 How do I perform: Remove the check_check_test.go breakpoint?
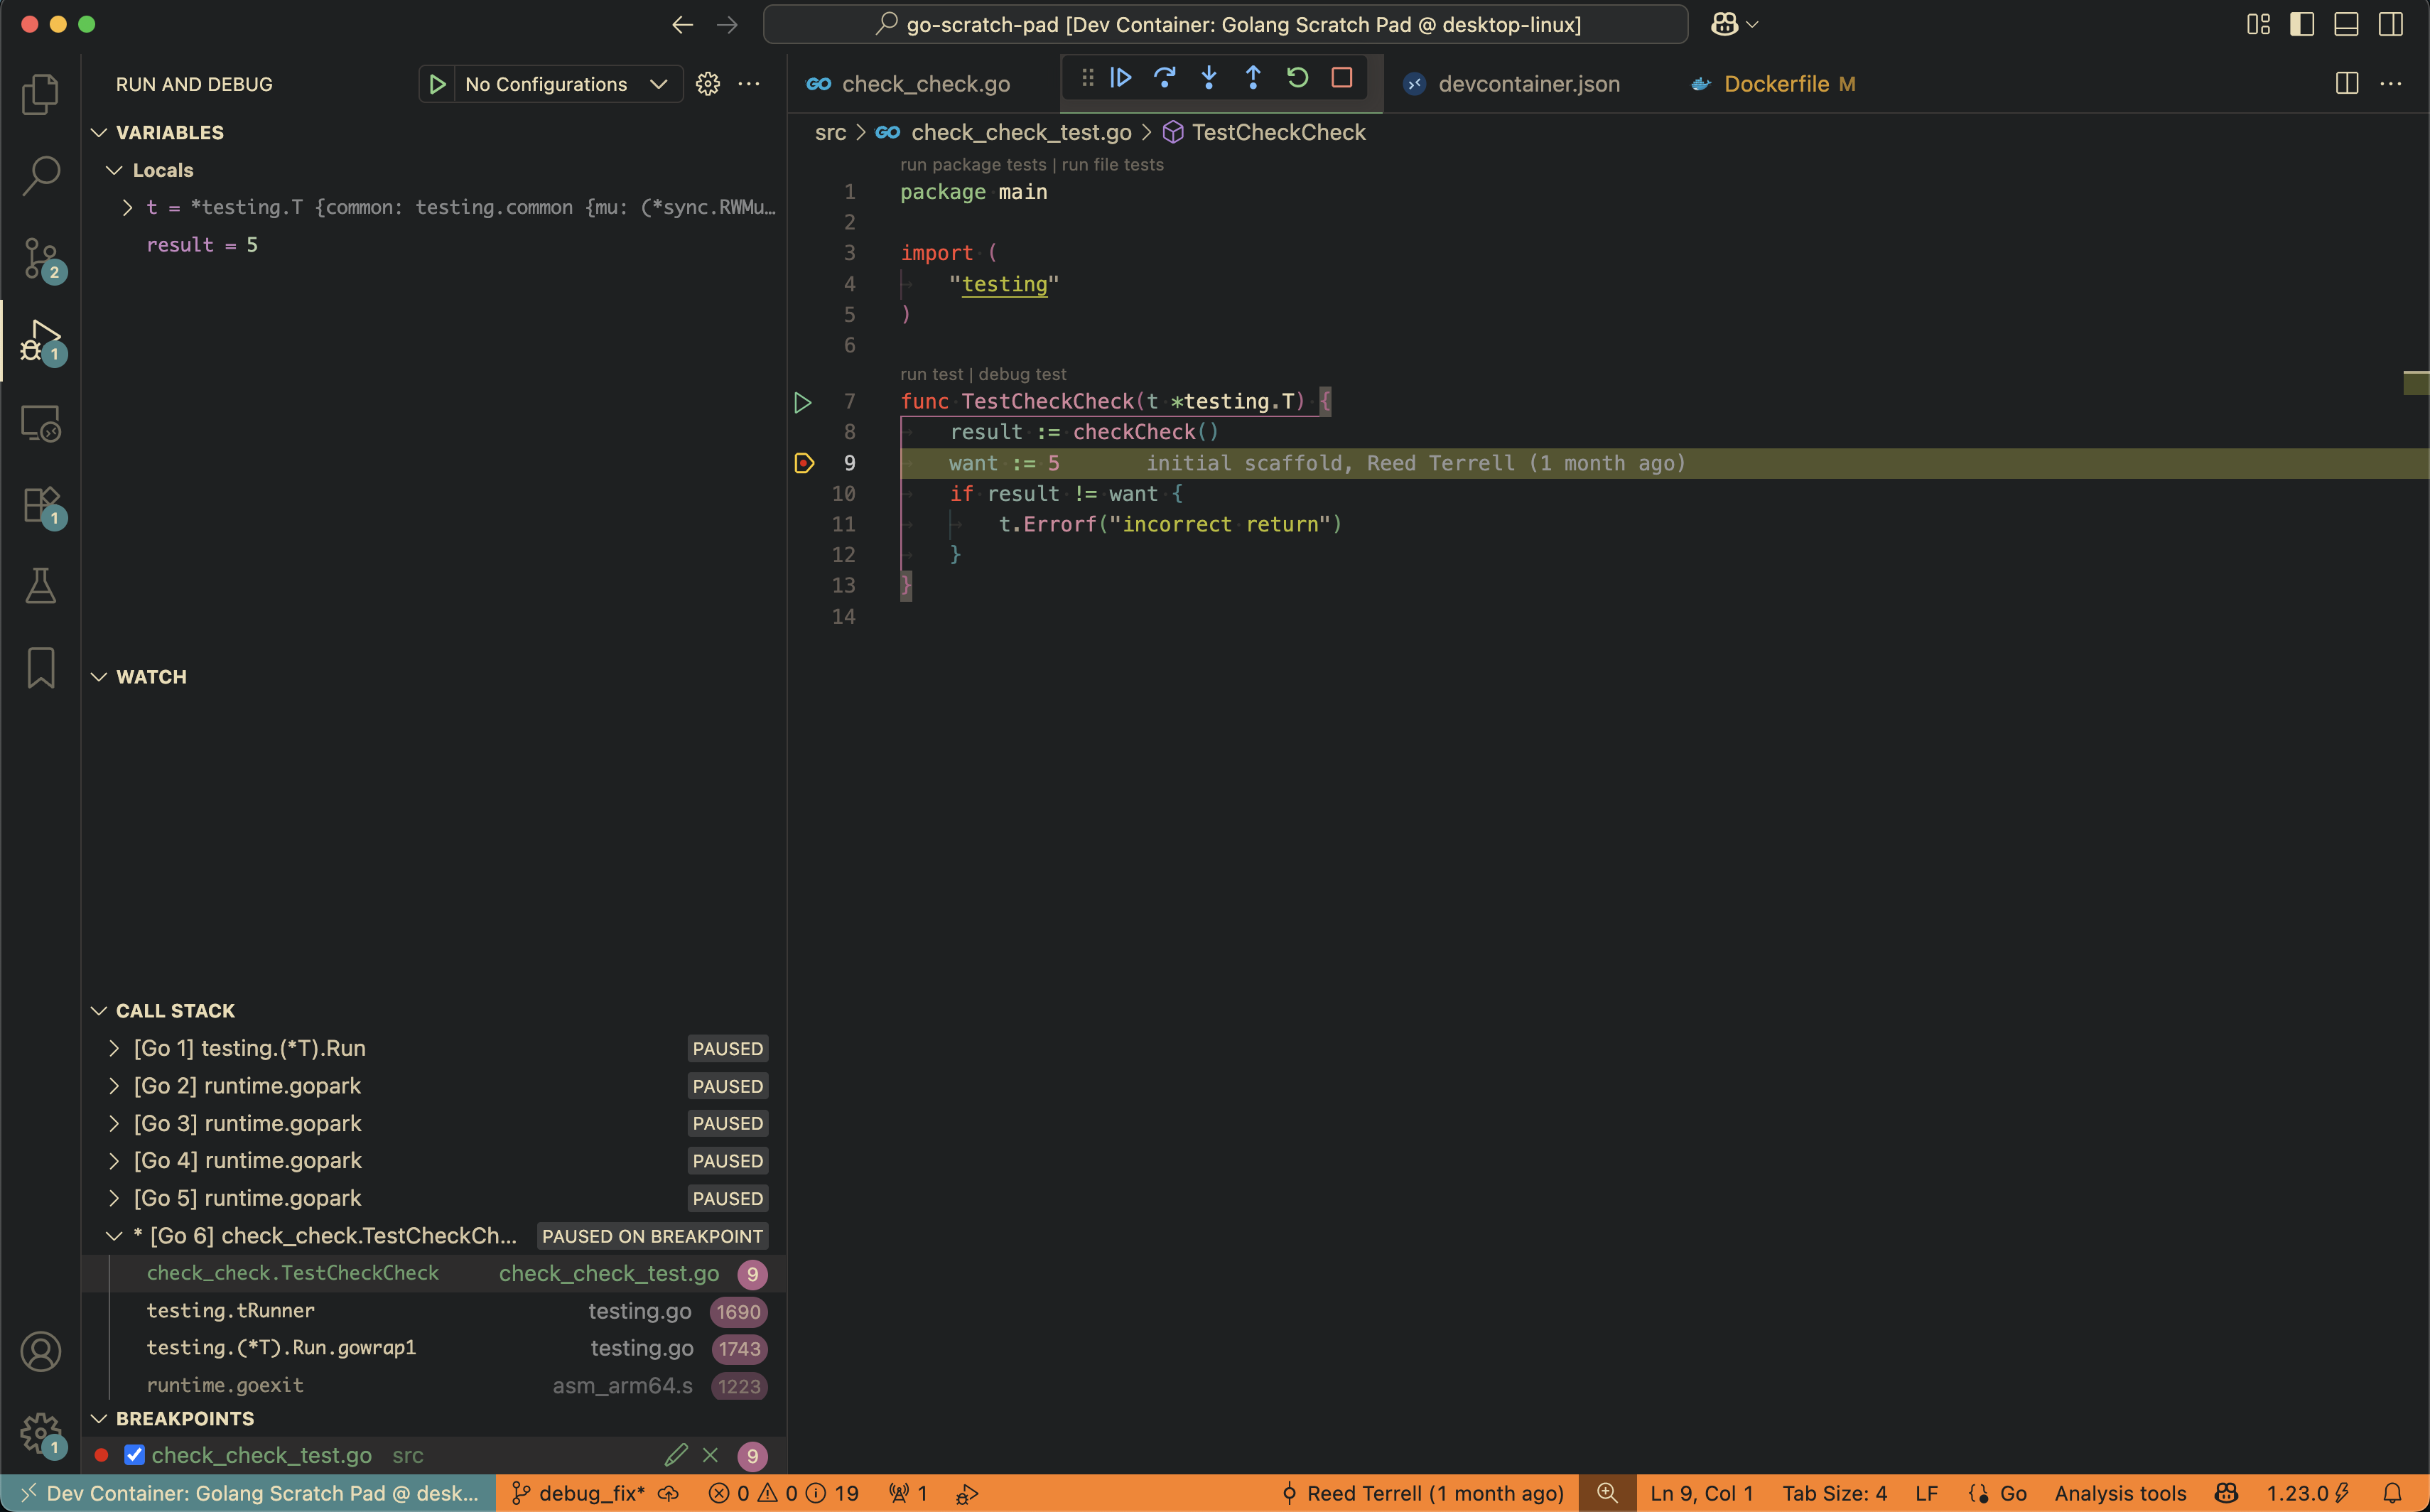click(x=710, y=1455)
